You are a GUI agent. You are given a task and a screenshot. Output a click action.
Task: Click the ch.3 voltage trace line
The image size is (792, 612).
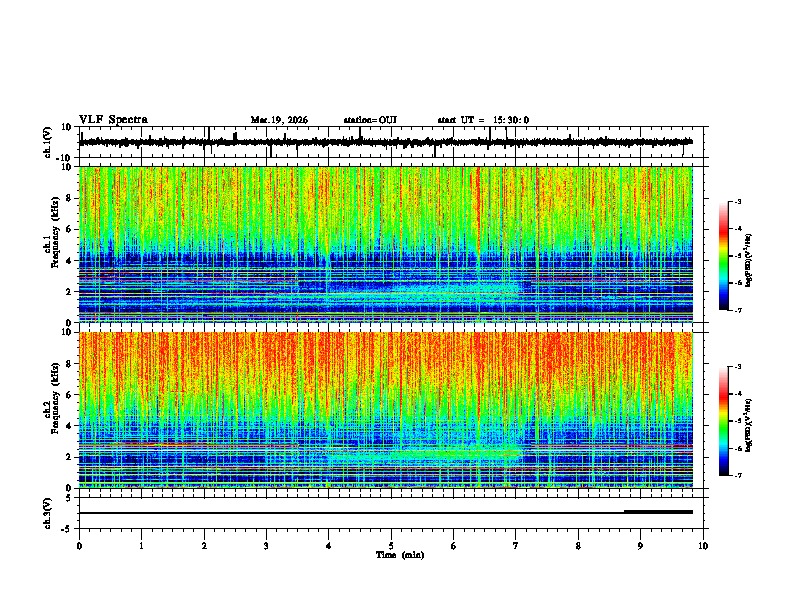[386, 513]
